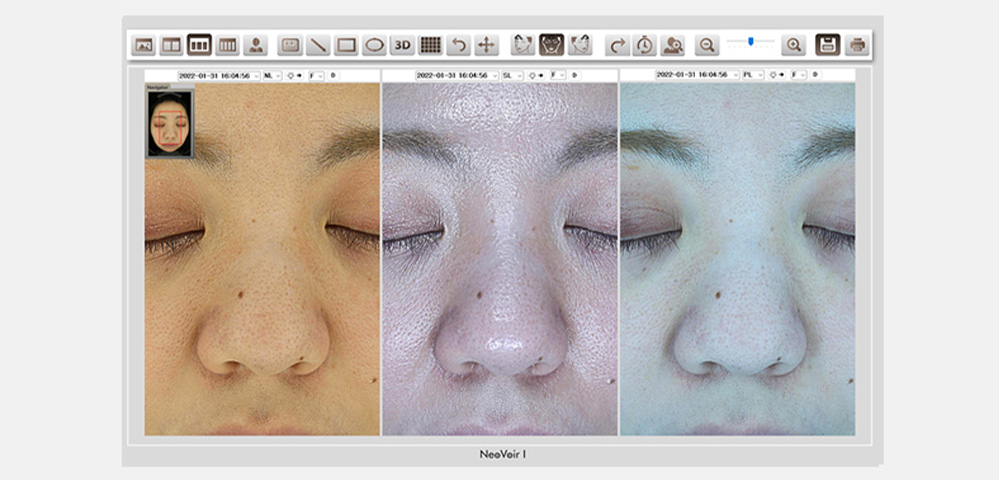The width and height of the screenshot is (1000, 480).
Task: Switch to three-panel layout view
Action: (x=199, y=45)
